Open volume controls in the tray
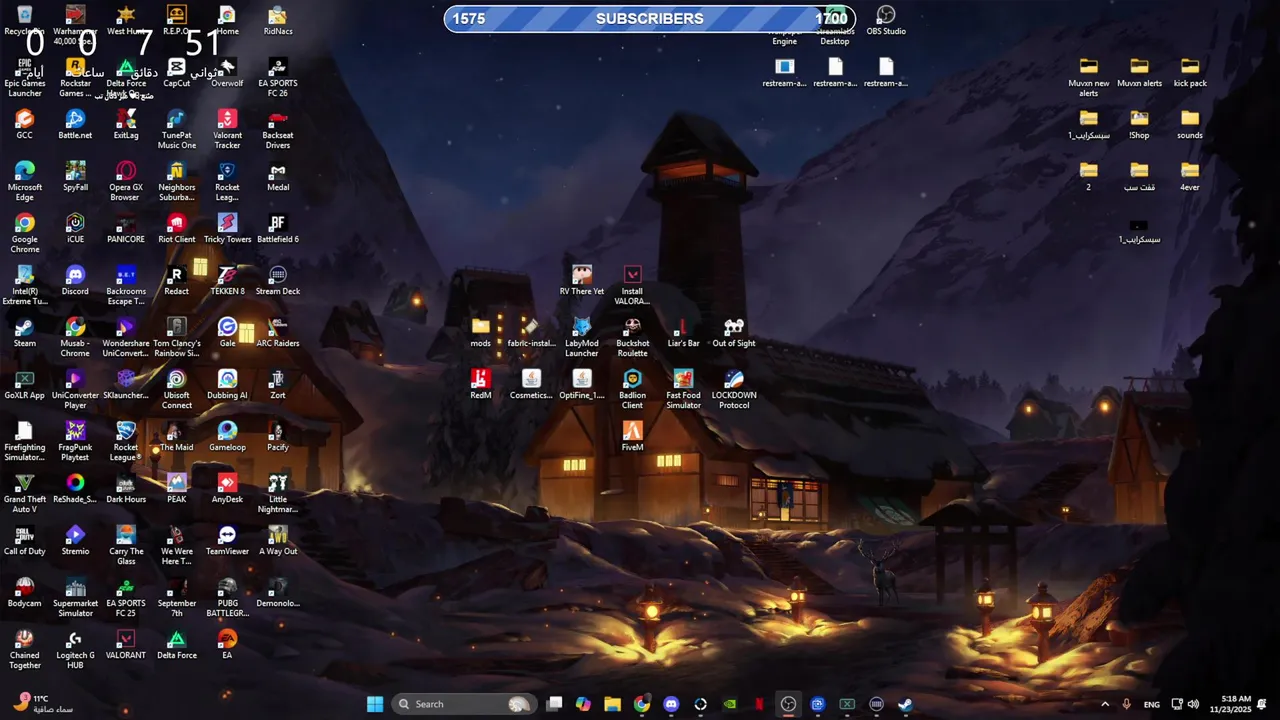This screenshot has width=1280, height=720. (1195, 704)
